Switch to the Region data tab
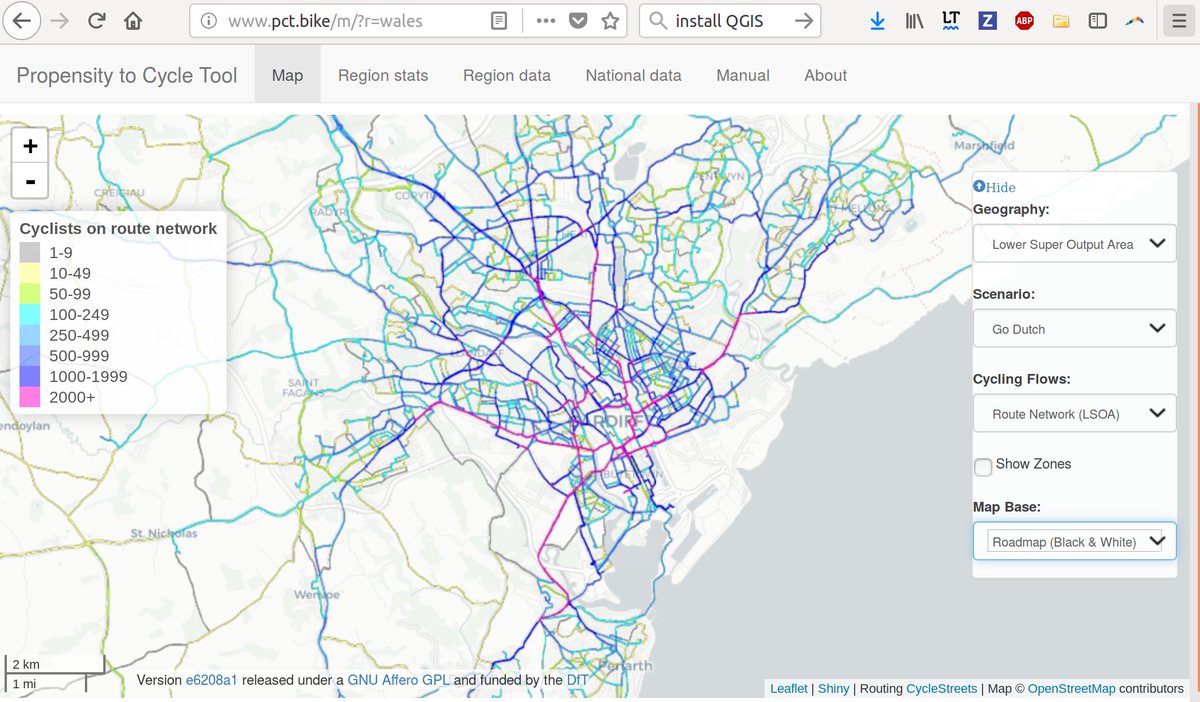This screenshot has height=702, width=1200. [507, 75]
